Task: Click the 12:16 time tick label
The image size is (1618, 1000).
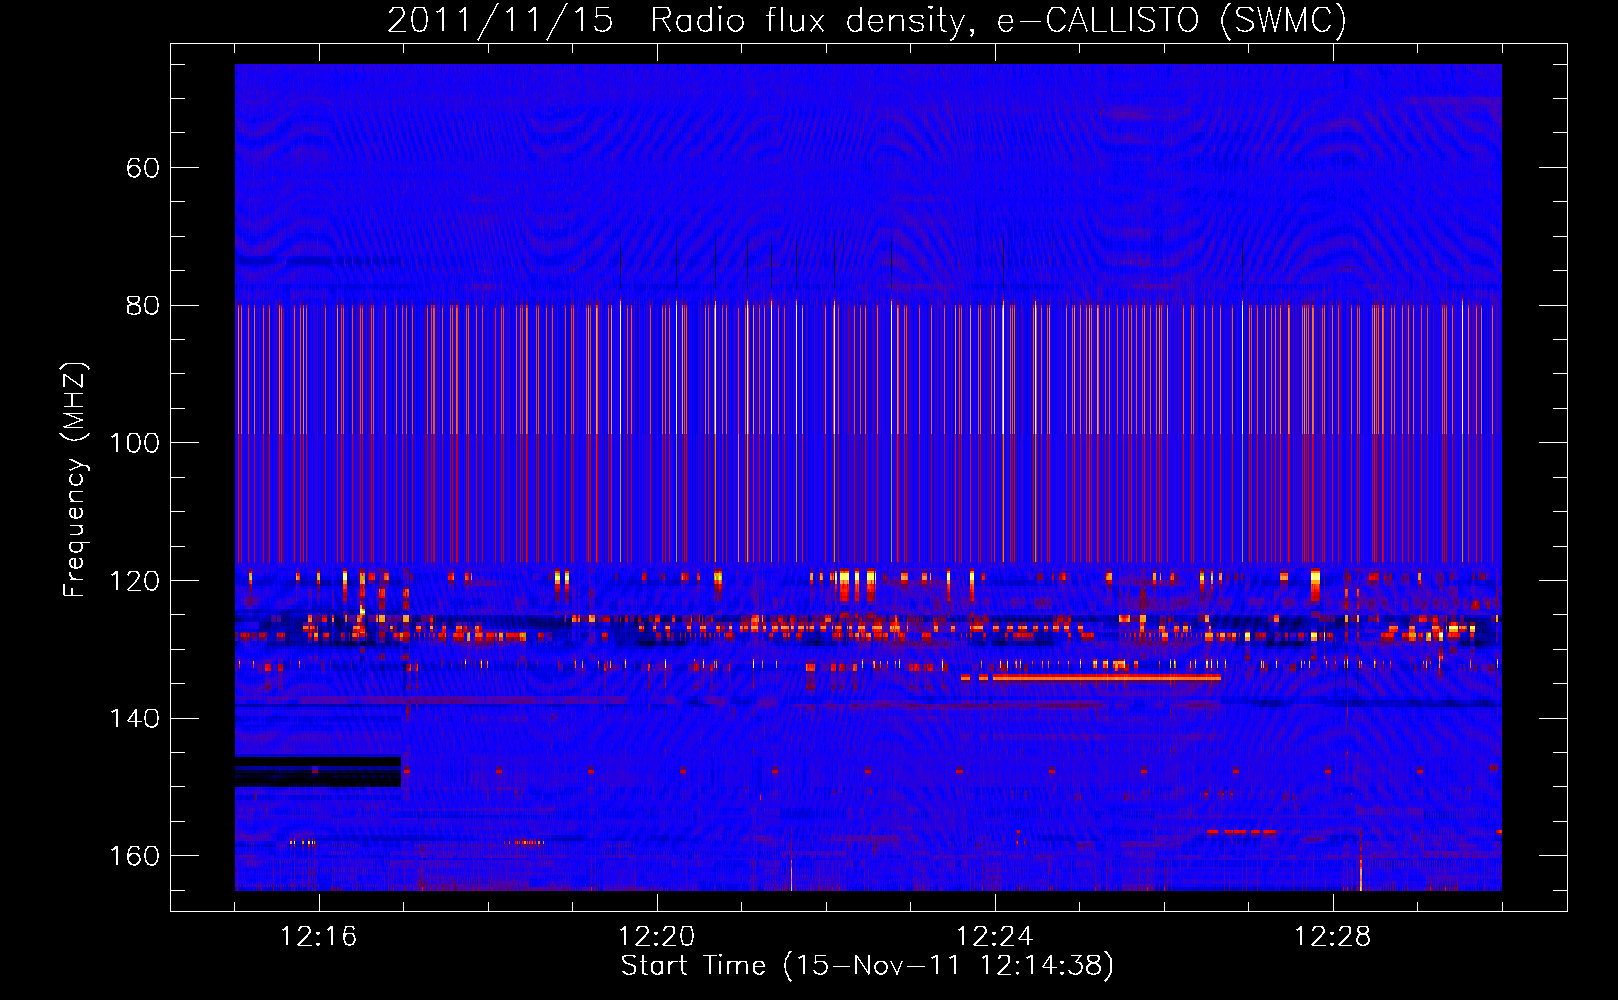Action: pos(318,936)
